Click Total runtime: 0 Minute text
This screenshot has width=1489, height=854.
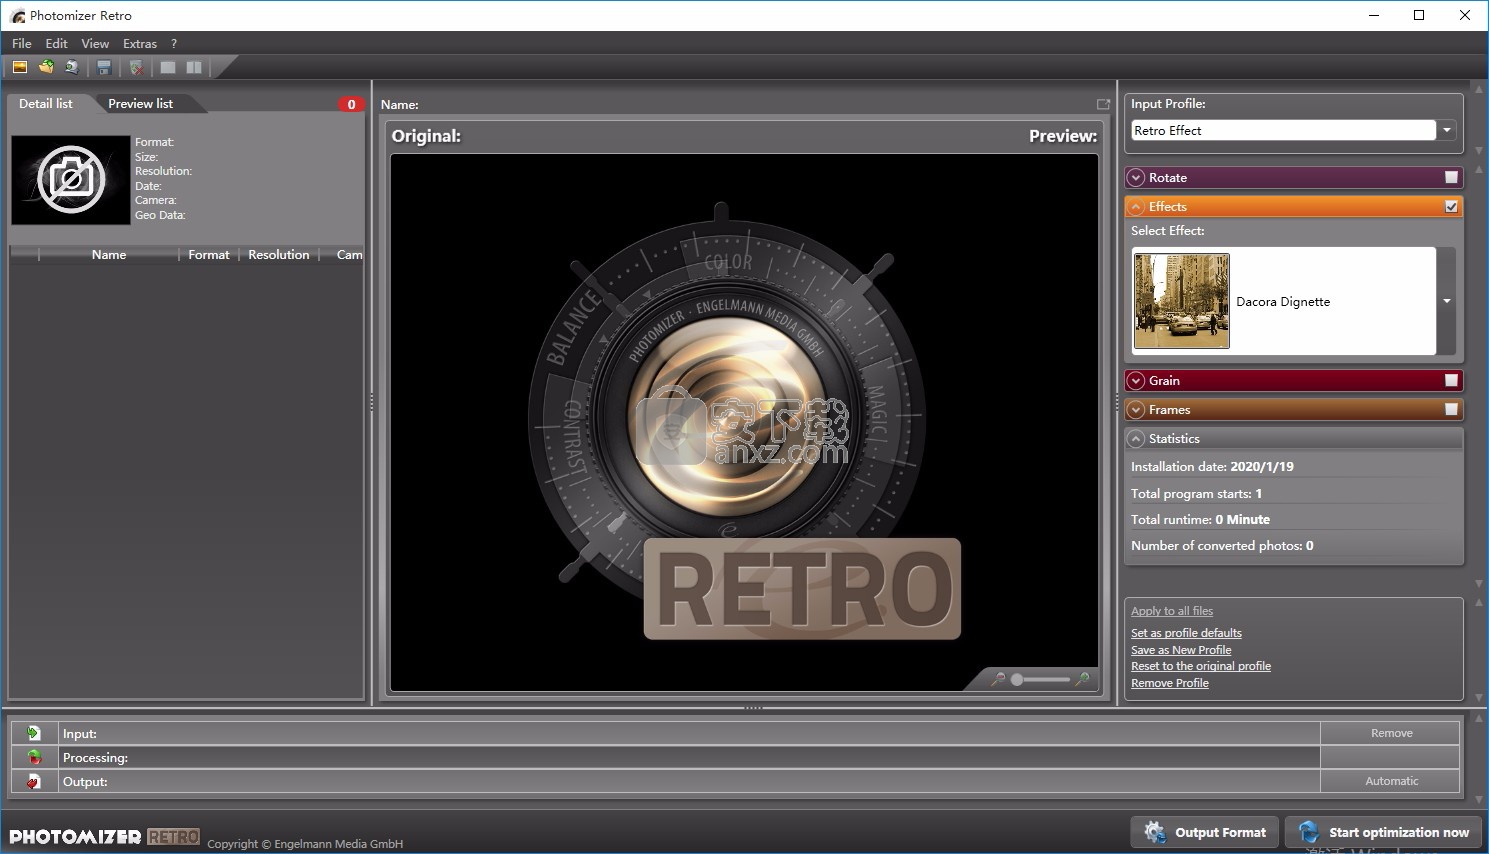coord(1200,519)
